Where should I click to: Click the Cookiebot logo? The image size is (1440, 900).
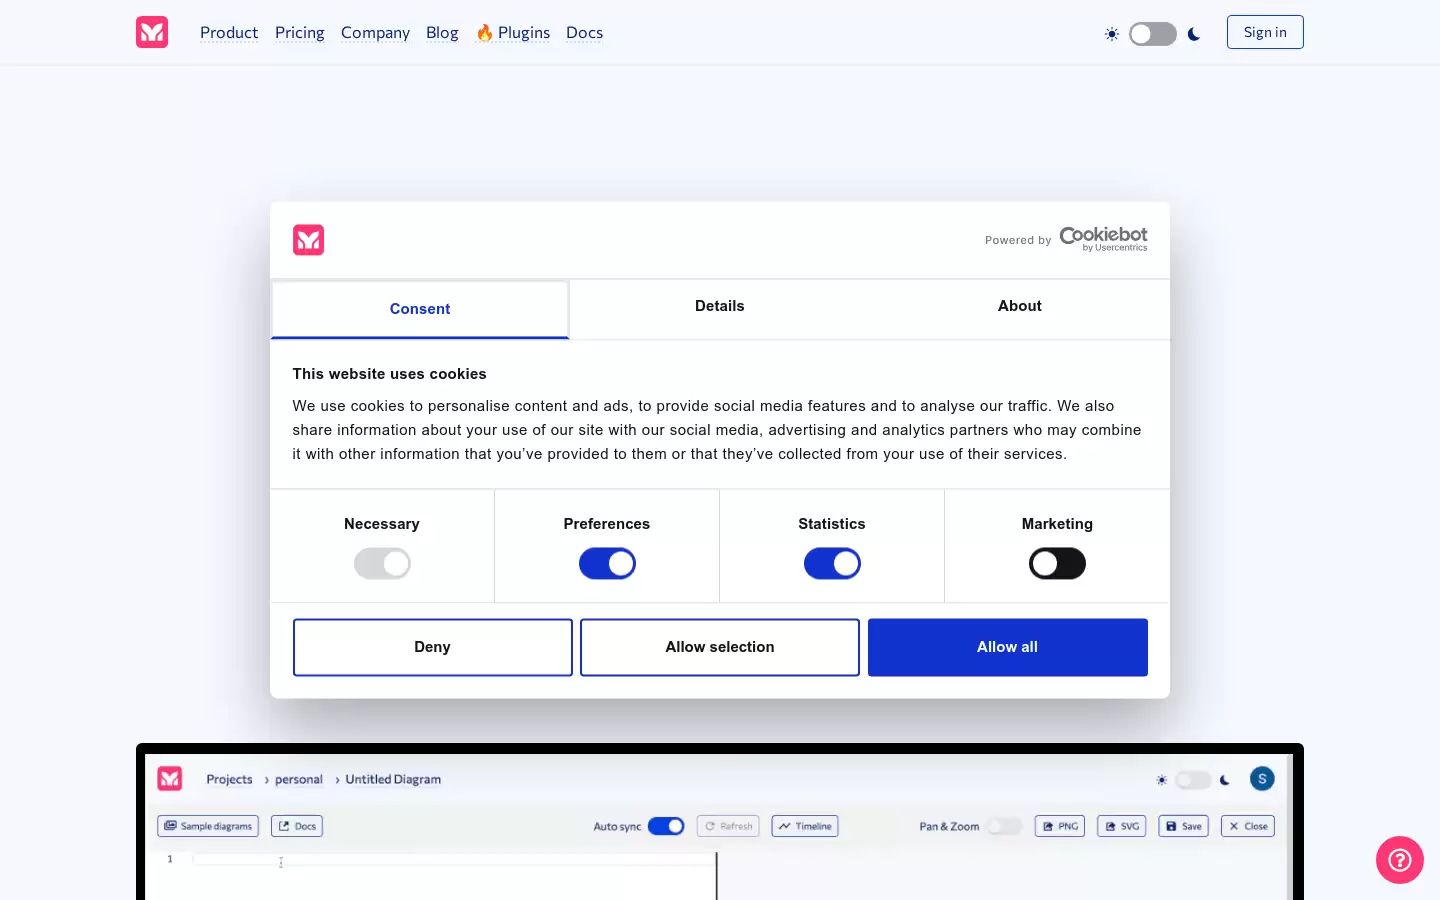[x=1103, y=238]
